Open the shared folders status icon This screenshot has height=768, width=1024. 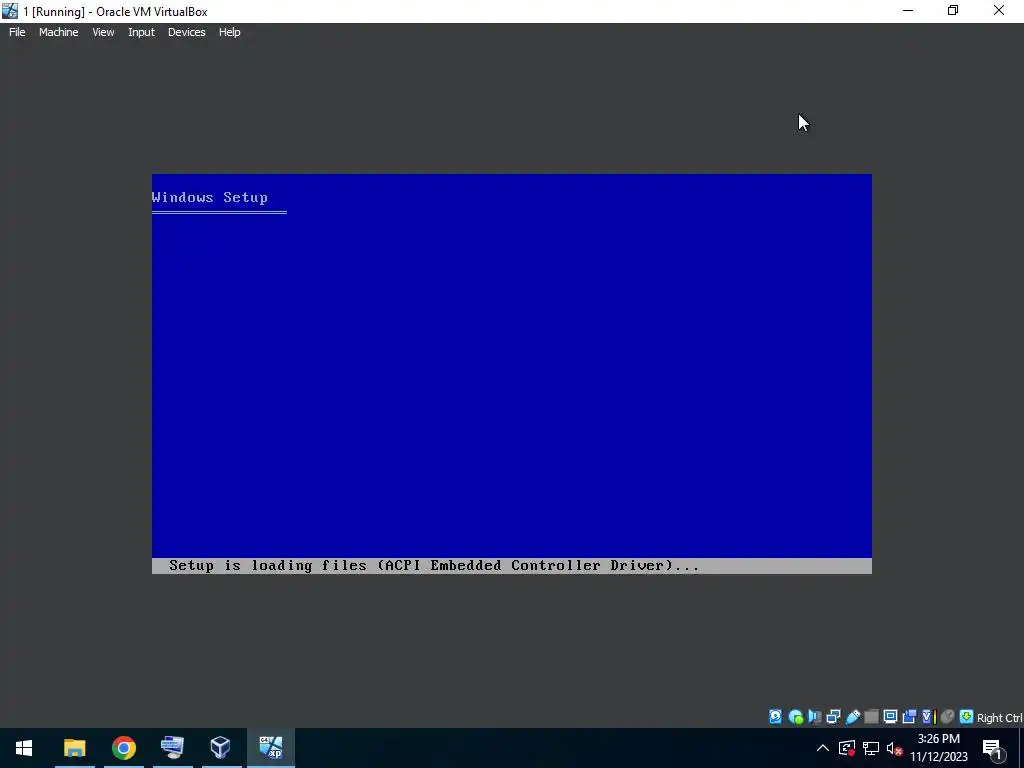click(x=871, y=717)
